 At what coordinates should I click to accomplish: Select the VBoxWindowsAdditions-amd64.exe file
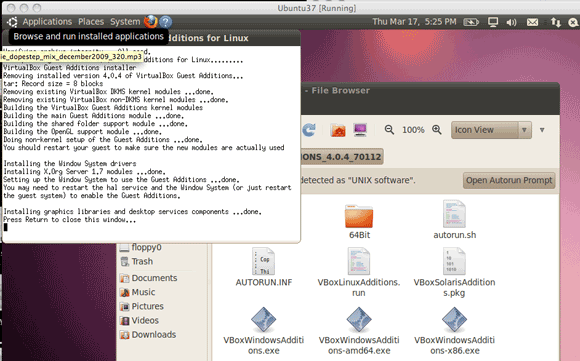click(x=359, y=331)
